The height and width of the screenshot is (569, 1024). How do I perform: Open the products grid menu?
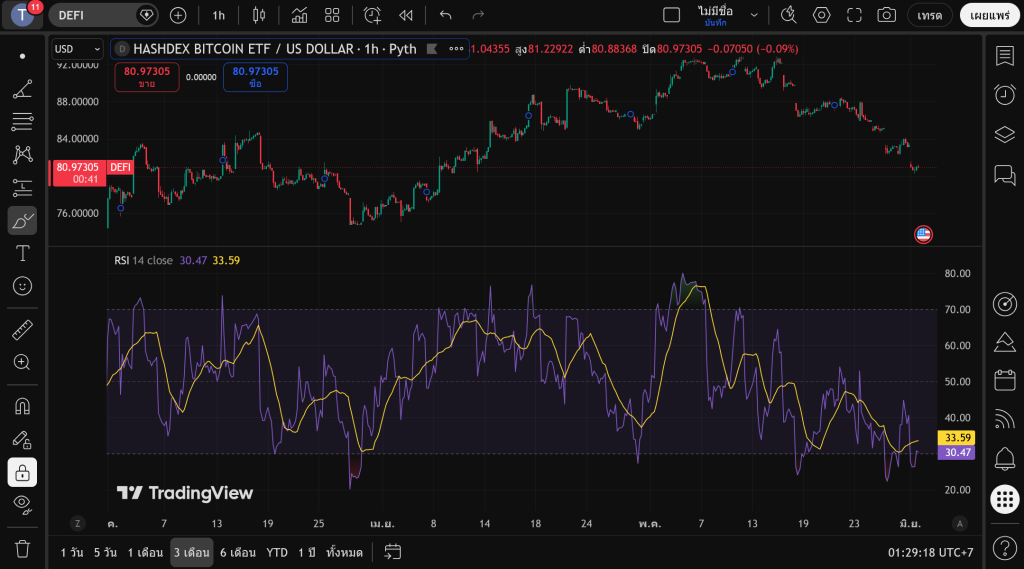(1004, 500)
